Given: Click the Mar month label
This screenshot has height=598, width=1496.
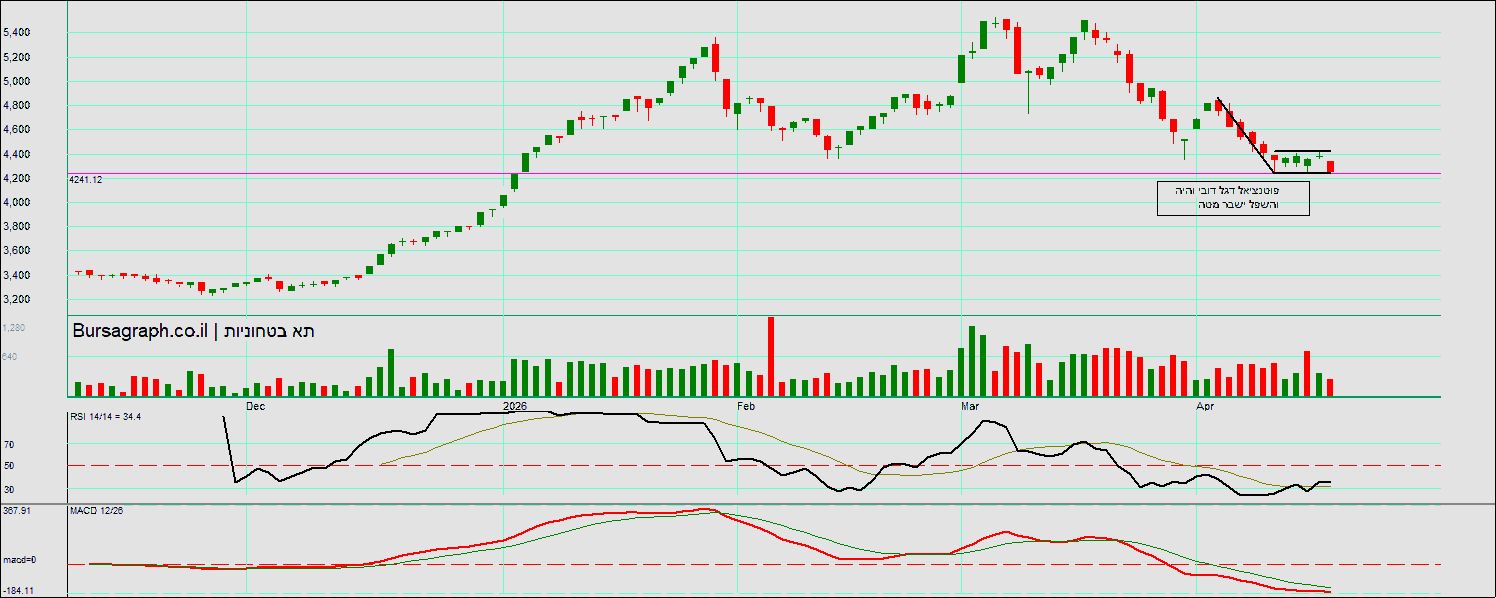Looking at the screenshot, I should click(x=970, y=406).
